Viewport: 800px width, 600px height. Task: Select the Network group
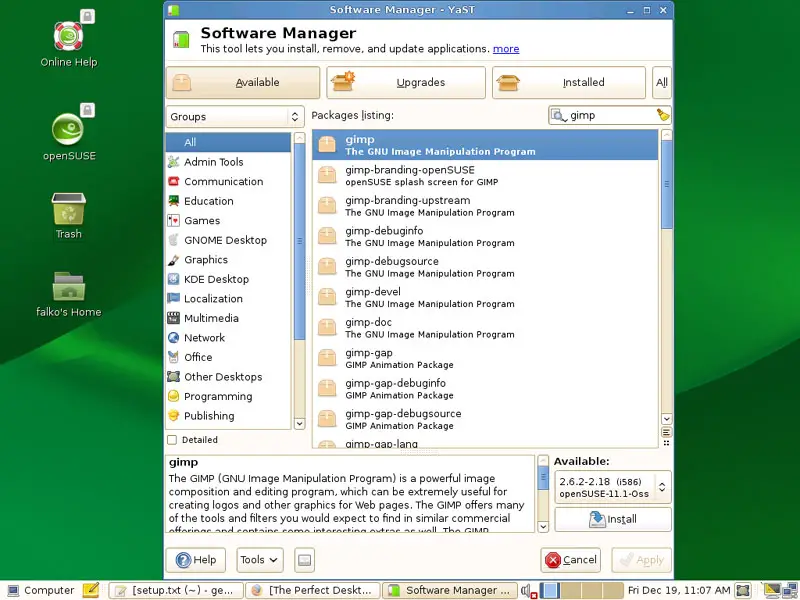[x=229, y=338]
